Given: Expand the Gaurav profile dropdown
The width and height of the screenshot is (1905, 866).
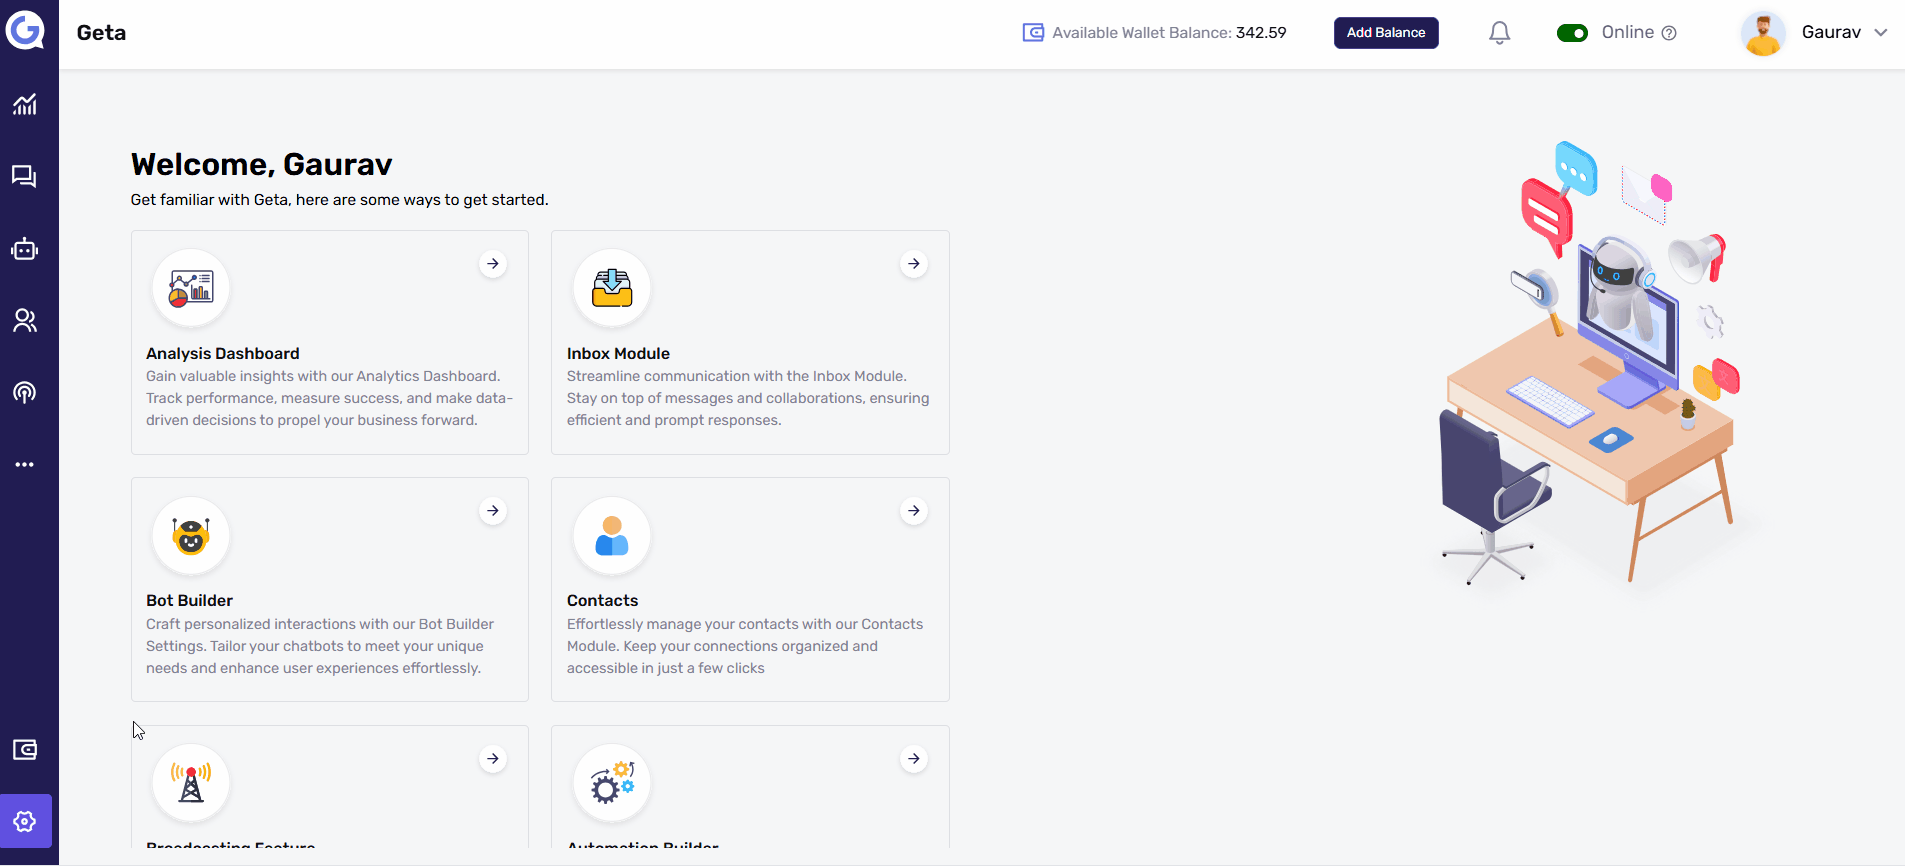Looking at the screenshot, I should [1880, 33].
